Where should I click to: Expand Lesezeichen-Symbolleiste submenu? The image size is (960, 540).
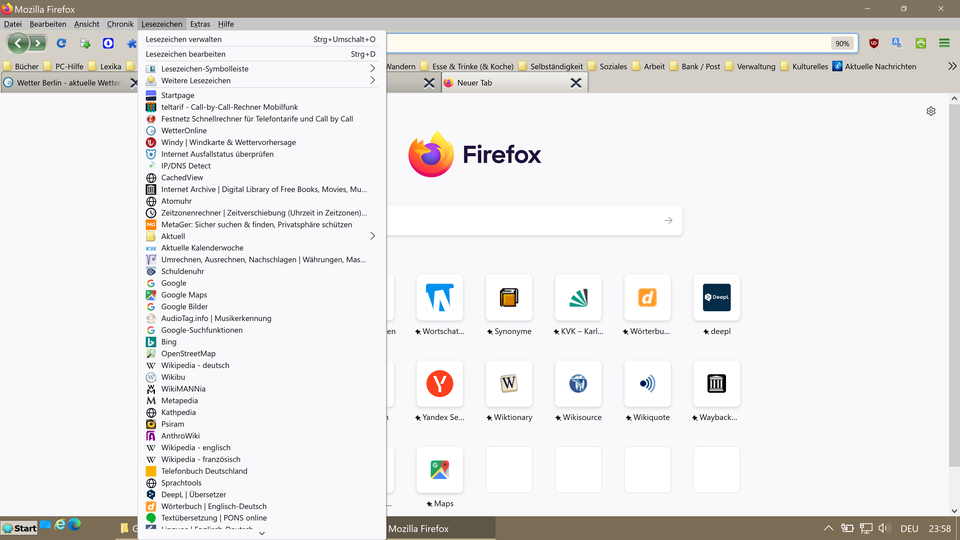pos(261,69)
